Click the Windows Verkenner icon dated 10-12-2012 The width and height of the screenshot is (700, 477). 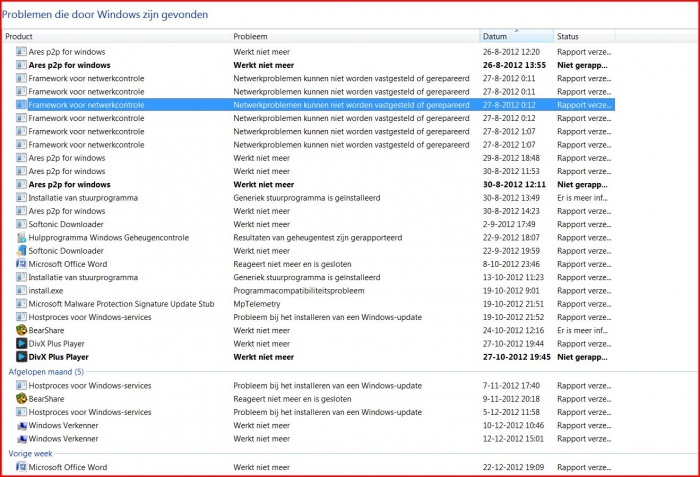(21, 425)
